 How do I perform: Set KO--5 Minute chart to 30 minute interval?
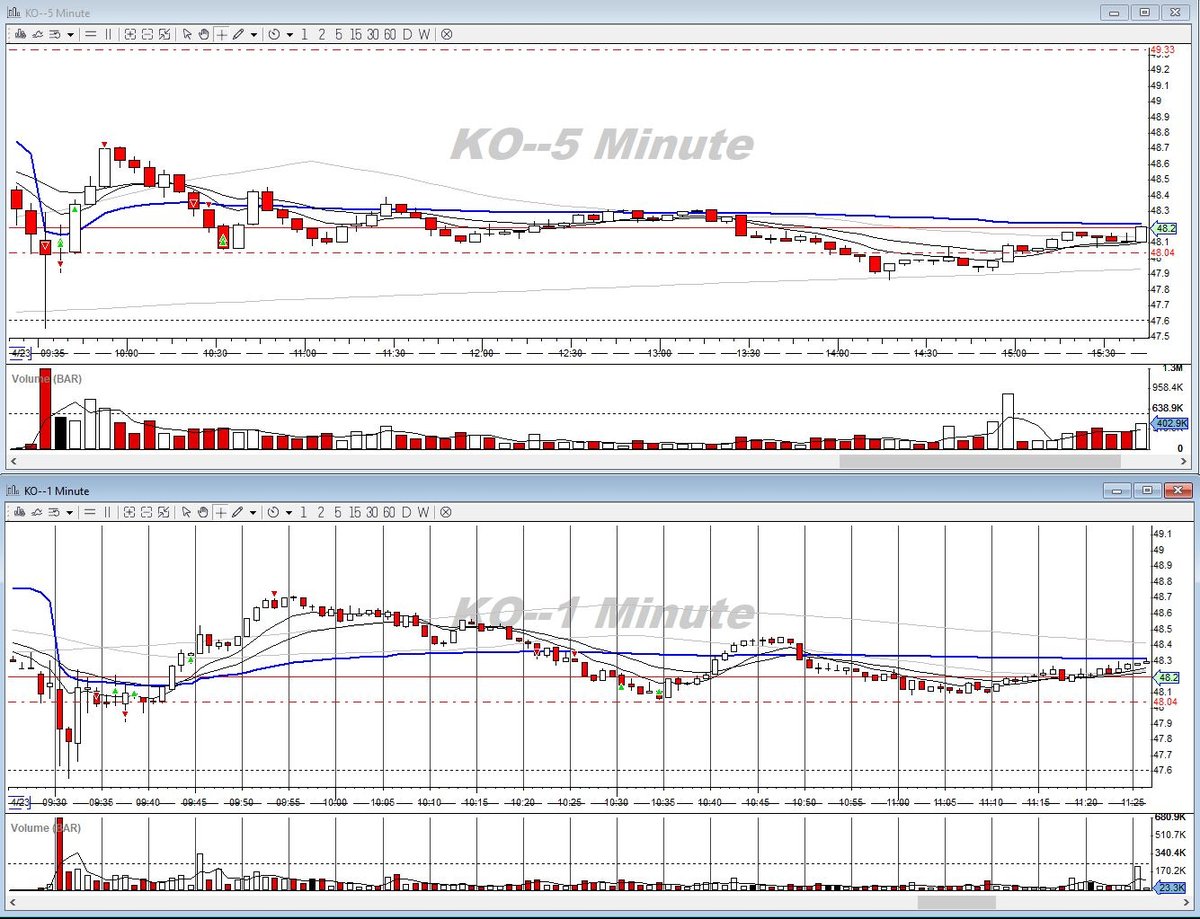click(x=373, y=34)
